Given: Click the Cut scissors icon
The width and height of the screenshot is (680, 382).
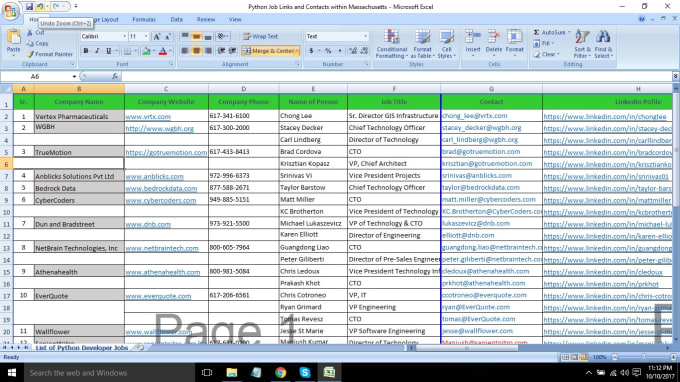Looking at the screenshot, I should [29, 33].
